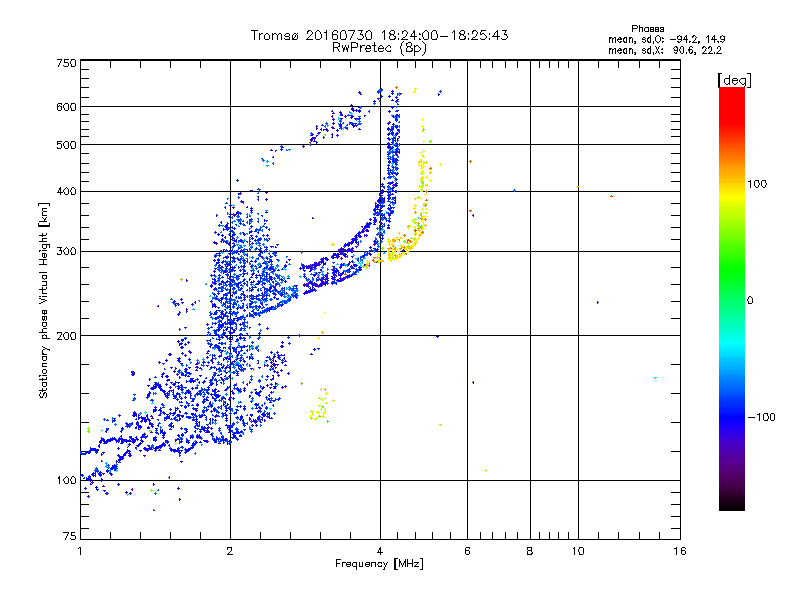Click the '[deg]' colorbar unit label
This screenshot has width=800, height=600.
point(734,80)
